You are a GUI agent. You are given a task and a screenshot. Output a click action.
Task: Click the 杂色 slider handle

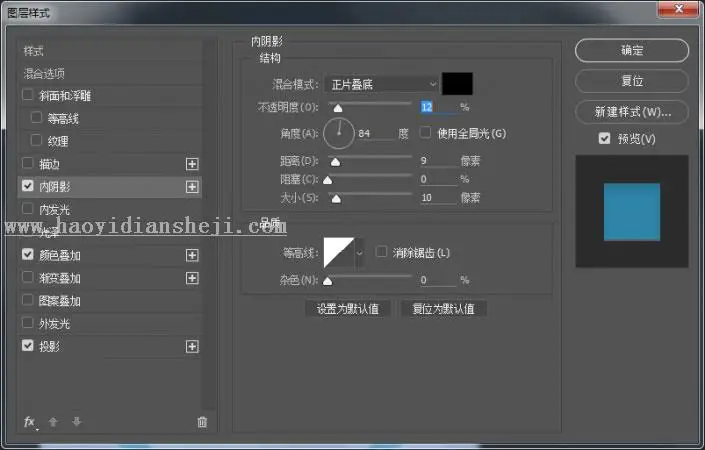tap(328, 281)
